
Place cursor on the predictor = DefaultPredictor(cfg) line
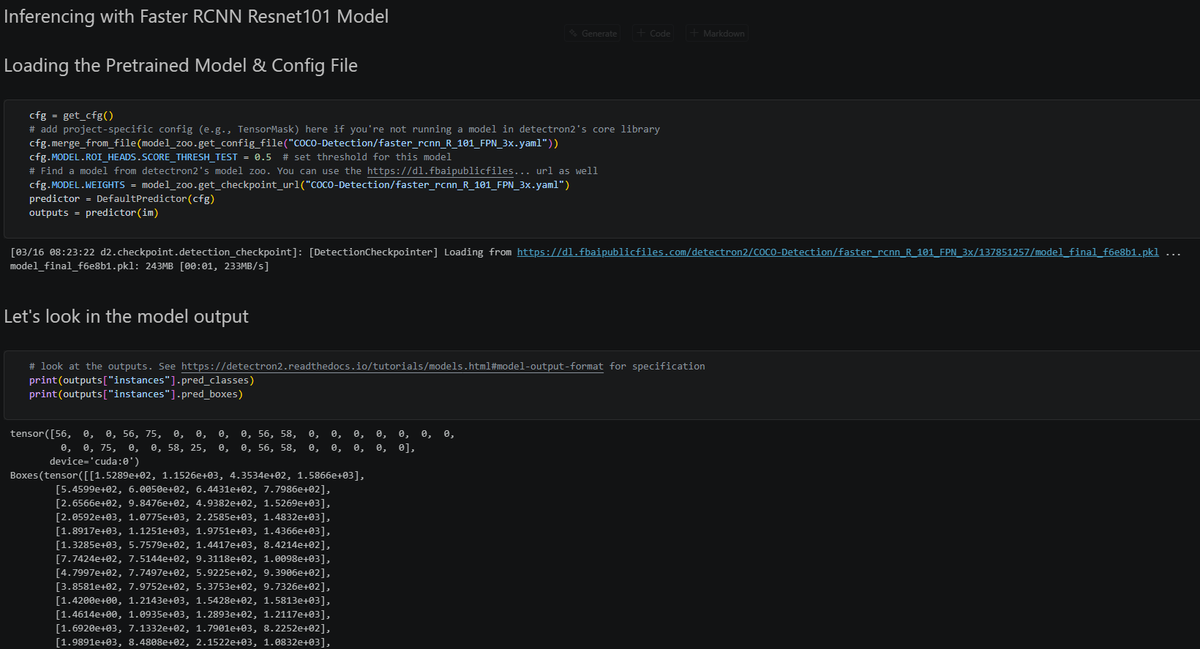tap(123, 199)
